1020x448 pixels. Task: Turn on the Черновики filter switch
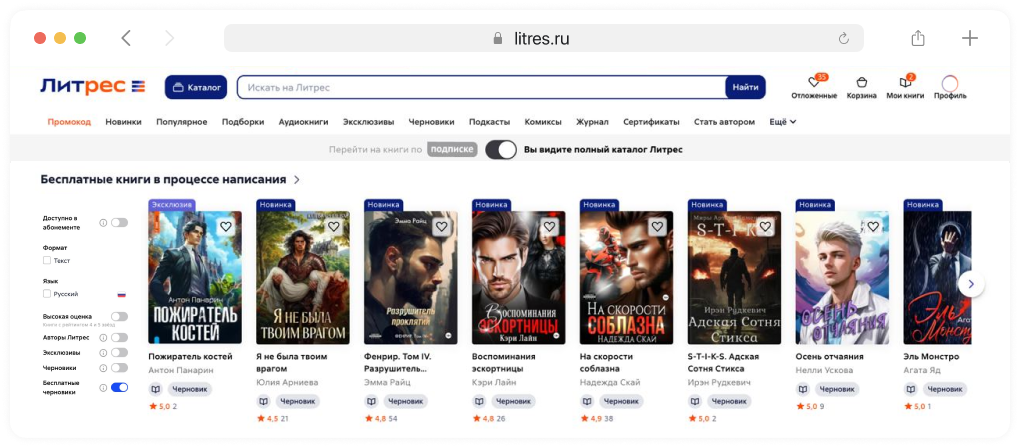pyautogui.click(x=119, y=368)
